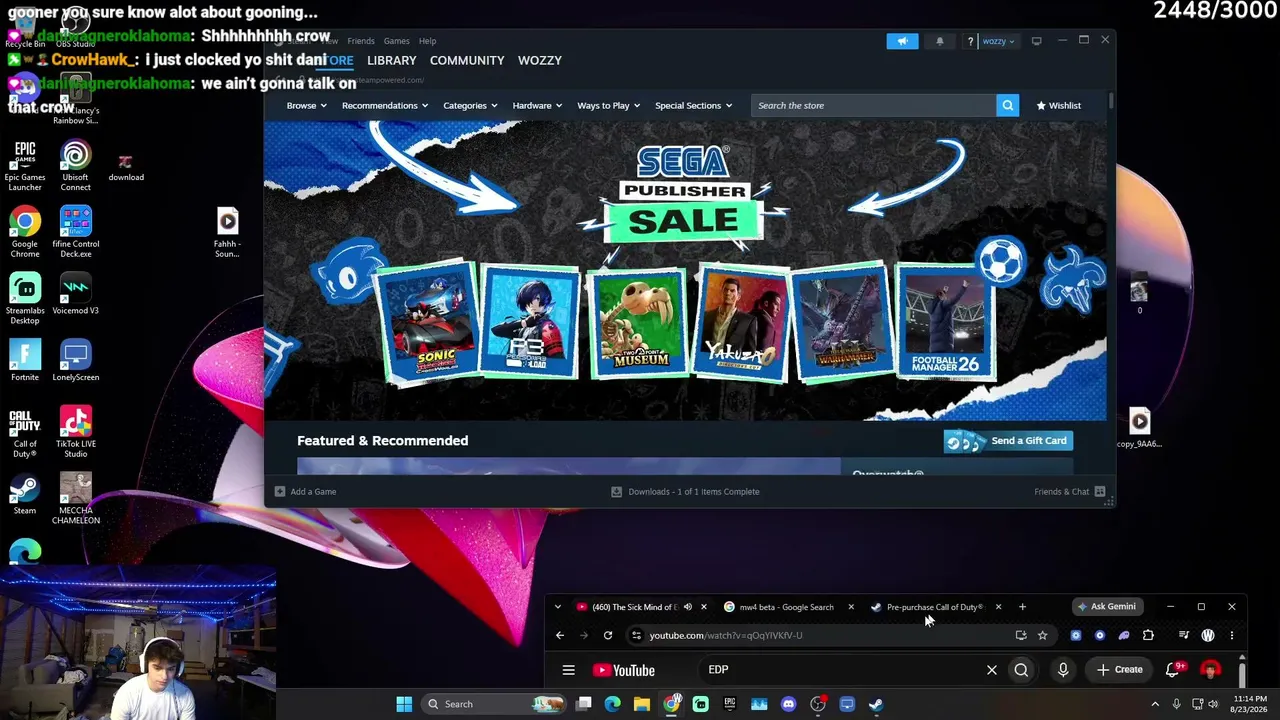Switch to the 'mw4 beta - Google Search' tab
Image resolution: width=1280 pixels, height=720 pixels.
coord(786,607)
